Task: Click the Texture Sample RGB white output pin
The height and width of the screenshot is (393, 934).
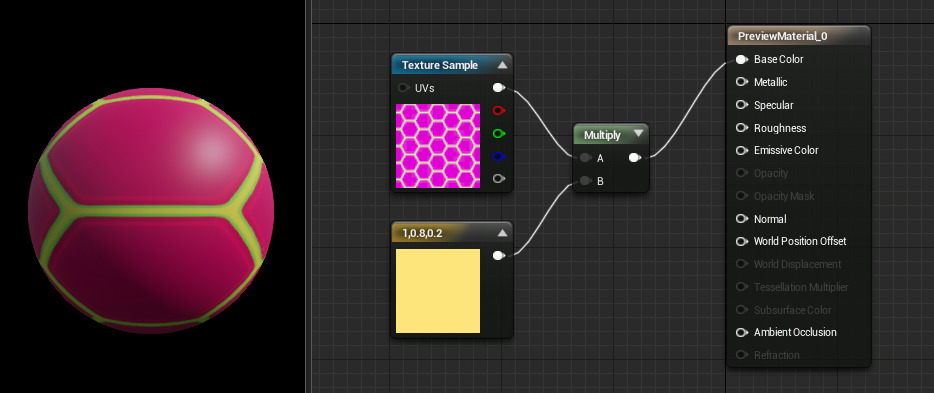Action: coord(499,88)
